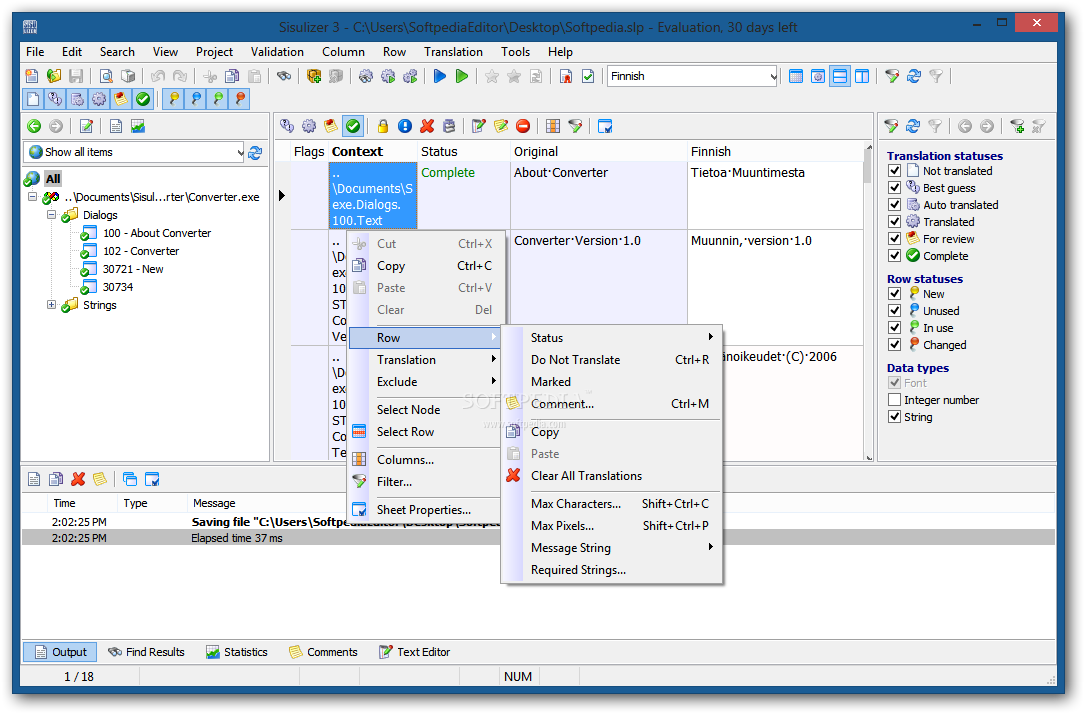Switch to the Statistics tab
Image resolution: width=1085 pixels, height=714 pixels.
pyautogui.click(x=237, y=652)
